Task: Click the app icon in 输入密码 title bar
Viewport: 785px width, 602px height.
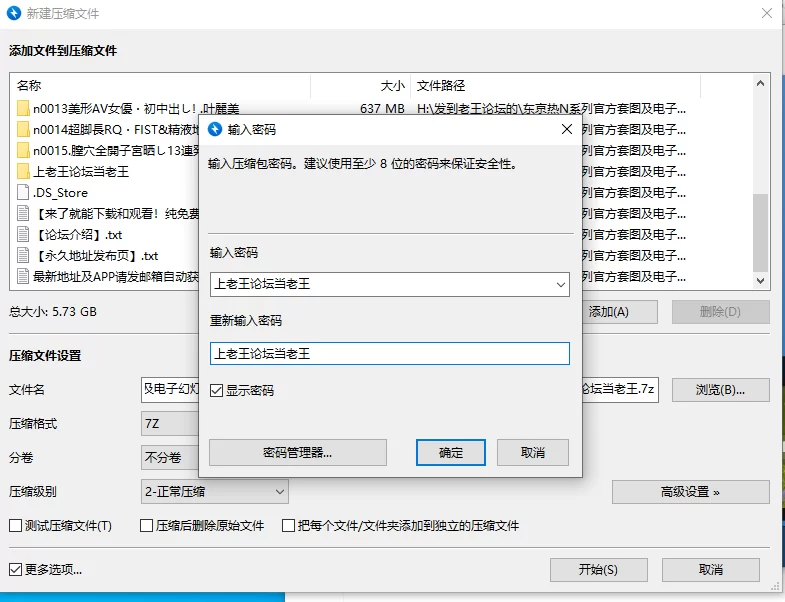Action: [214, 129]
